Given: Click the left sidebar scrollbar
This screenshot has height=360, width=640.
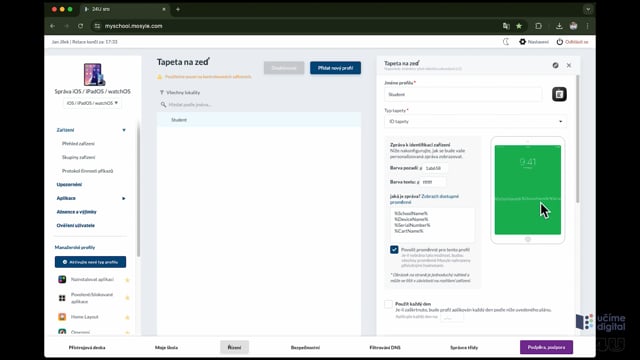Looking at the screenshot, I should point(138,190).
